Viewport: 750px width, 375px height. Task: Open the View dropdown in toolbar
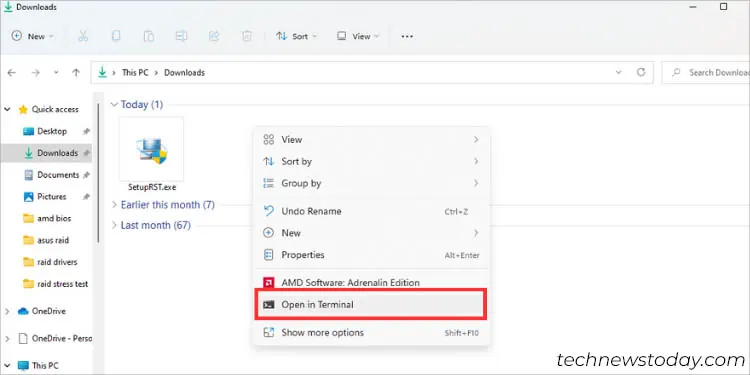[358, 36]
